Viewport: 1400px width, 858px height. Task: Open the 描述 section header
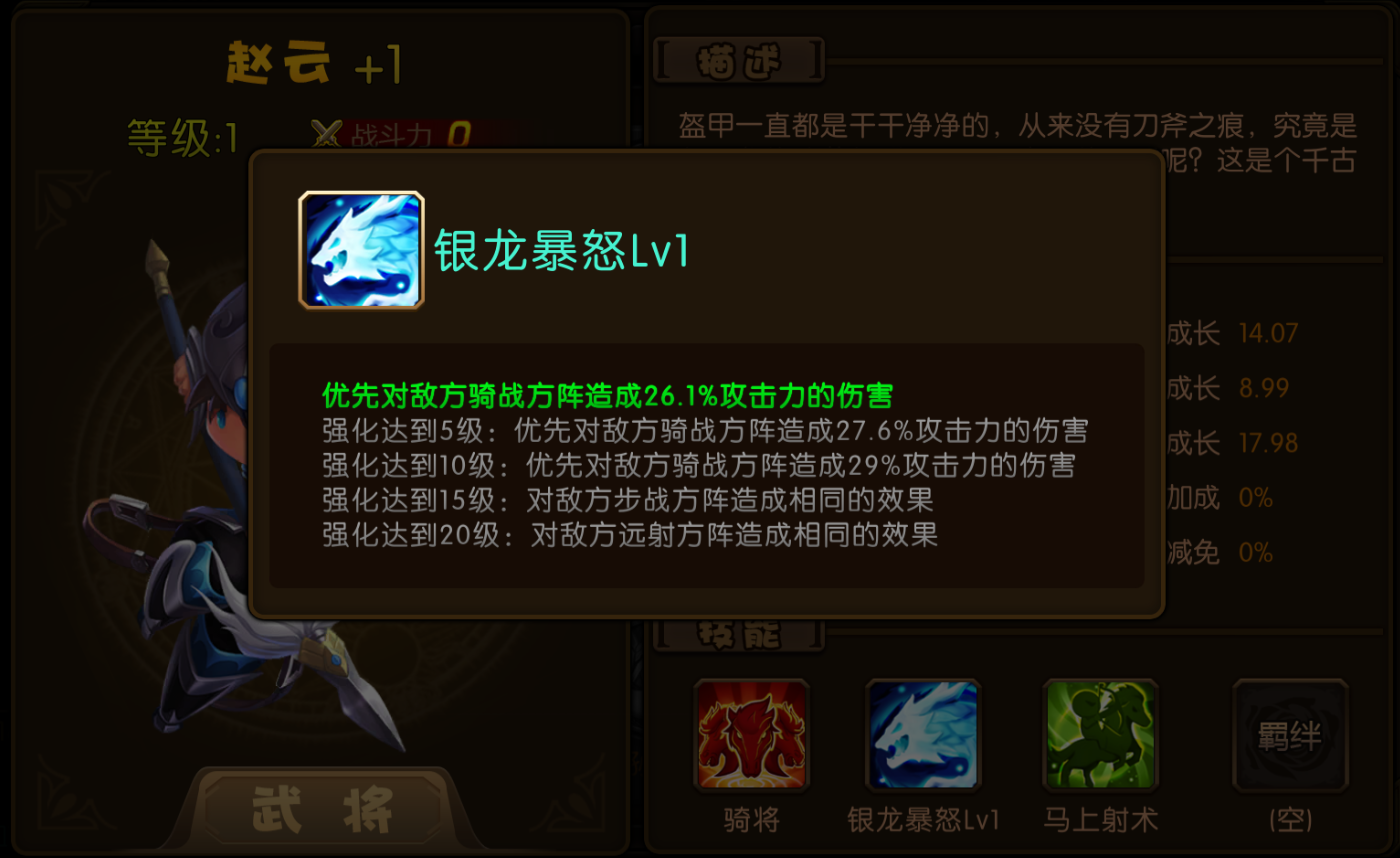(x=739, y=61)
